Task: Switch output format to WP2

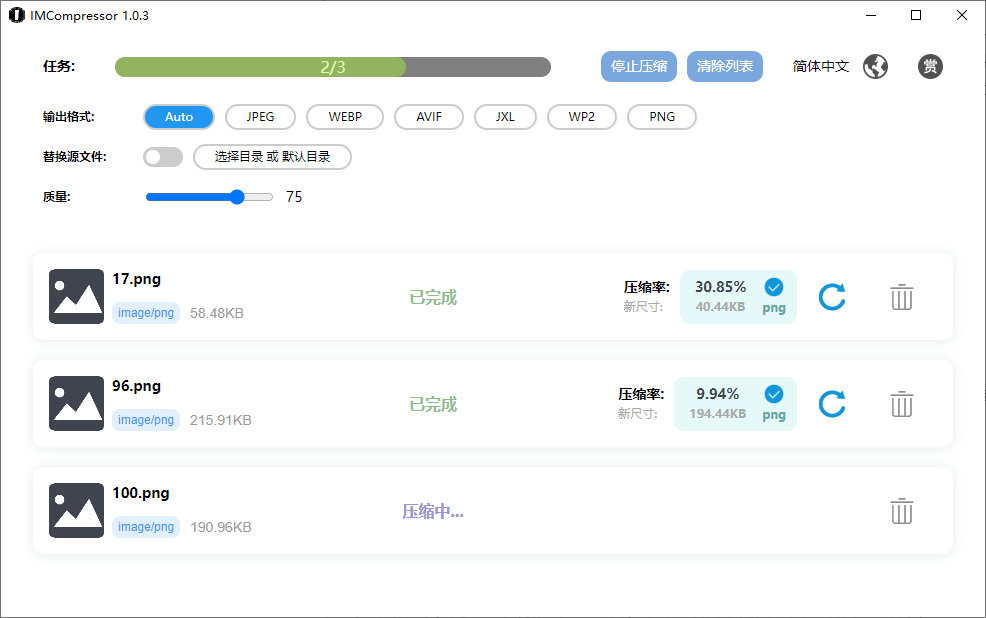Action: pos(581,116)
